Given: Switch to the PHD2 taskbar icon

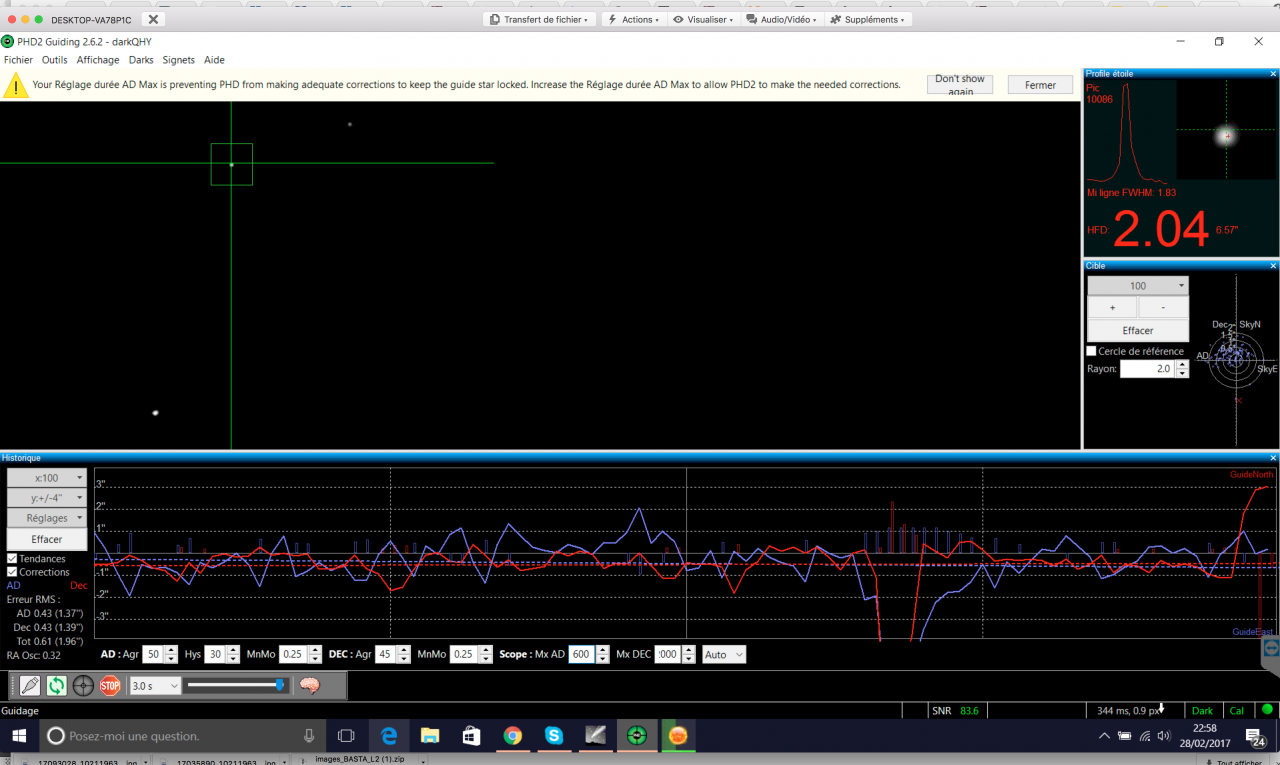Looking at the screenshot, I should tap(636, 736).
